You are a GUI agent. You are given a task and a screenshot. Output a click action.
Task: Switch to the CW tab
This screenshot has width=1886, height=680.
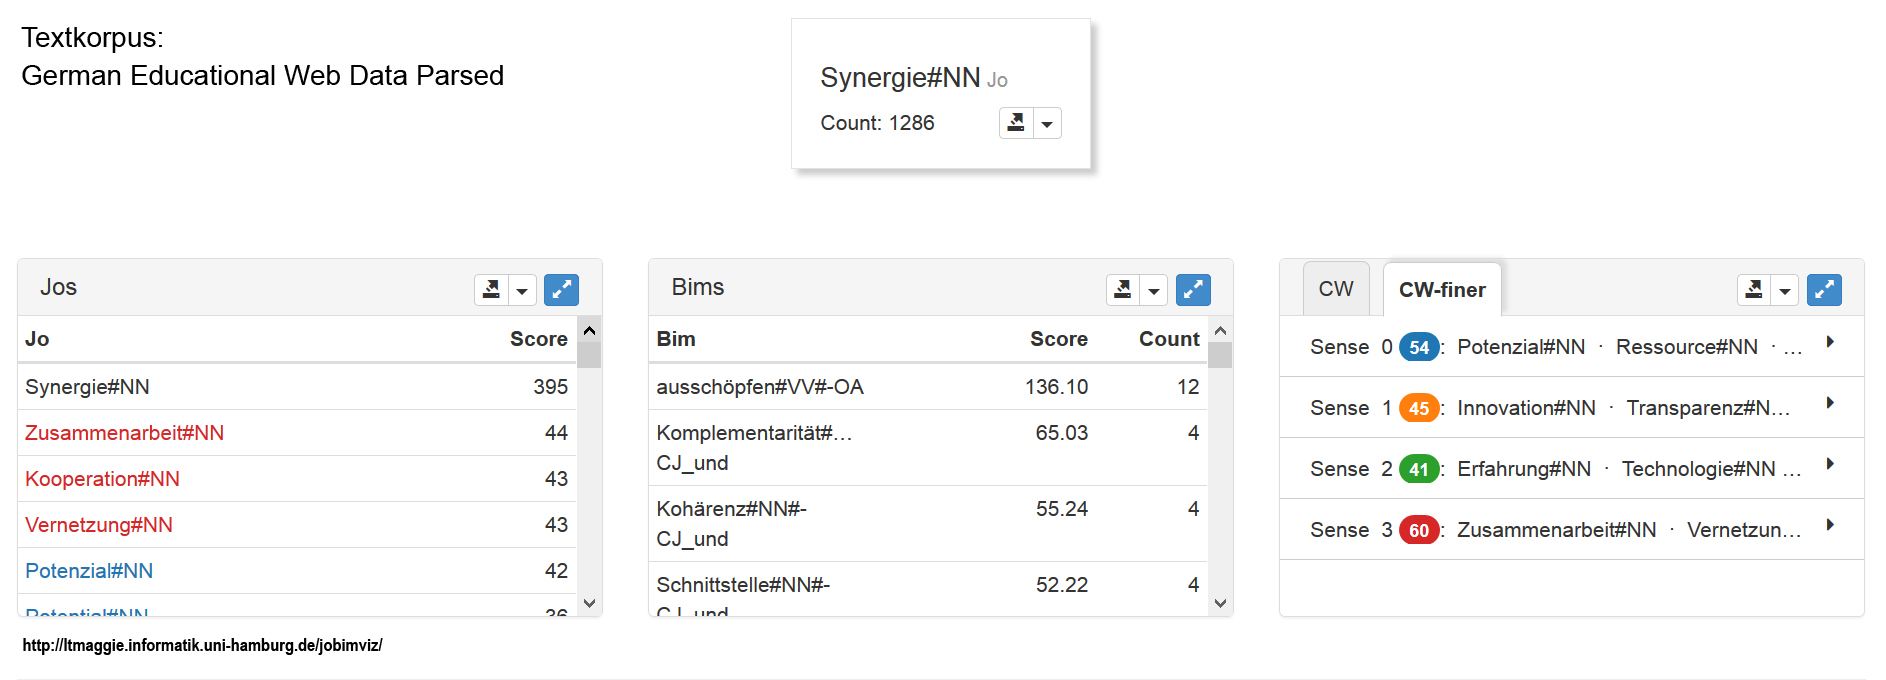pyautogui.click(x=1335, y=290)
